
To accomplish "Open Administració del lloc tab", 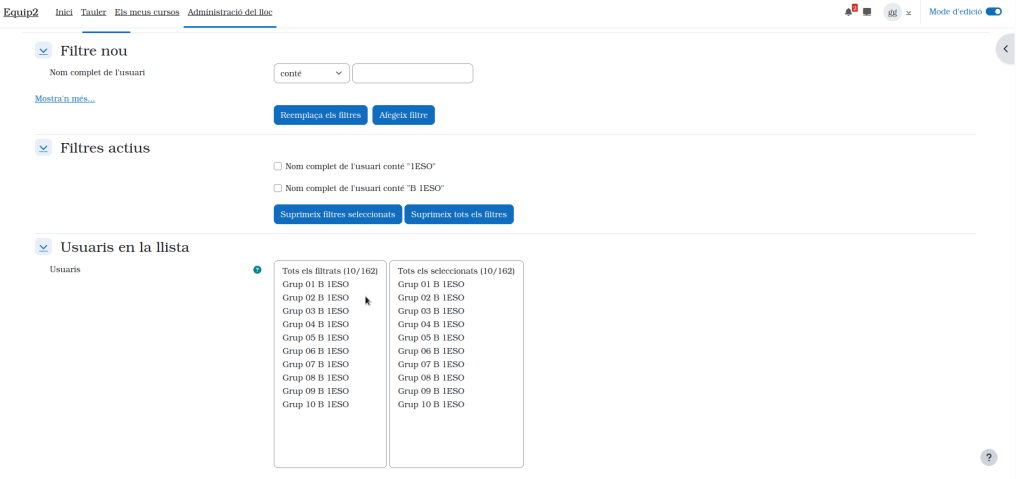I will tap(230, 12).
